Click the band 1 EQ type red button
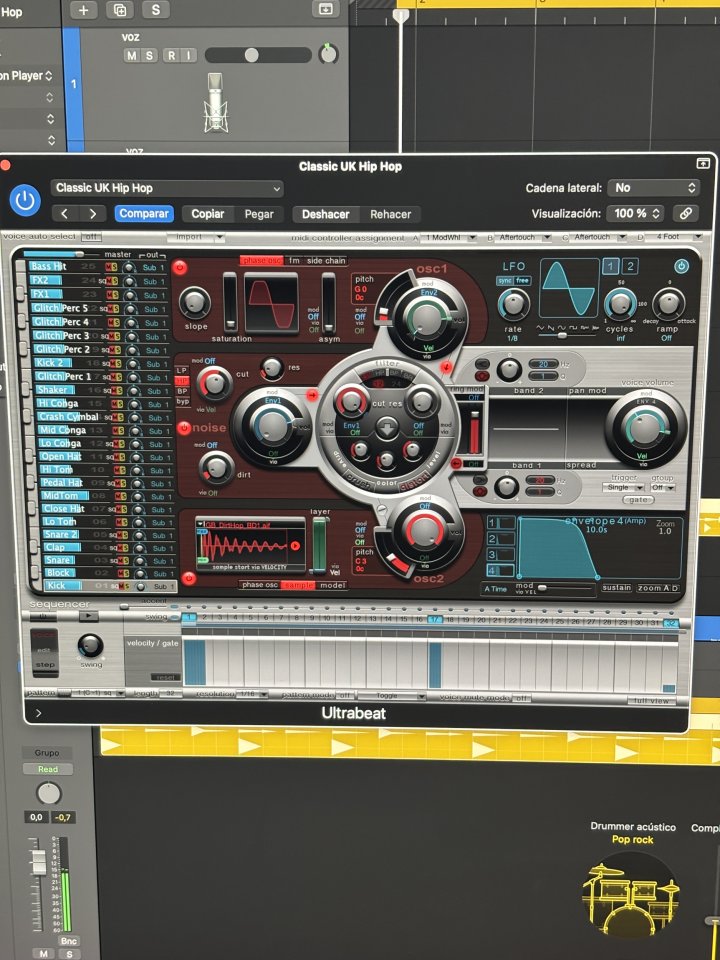Image resolution: width=720 pixels, height=960 pixels. 481,492
